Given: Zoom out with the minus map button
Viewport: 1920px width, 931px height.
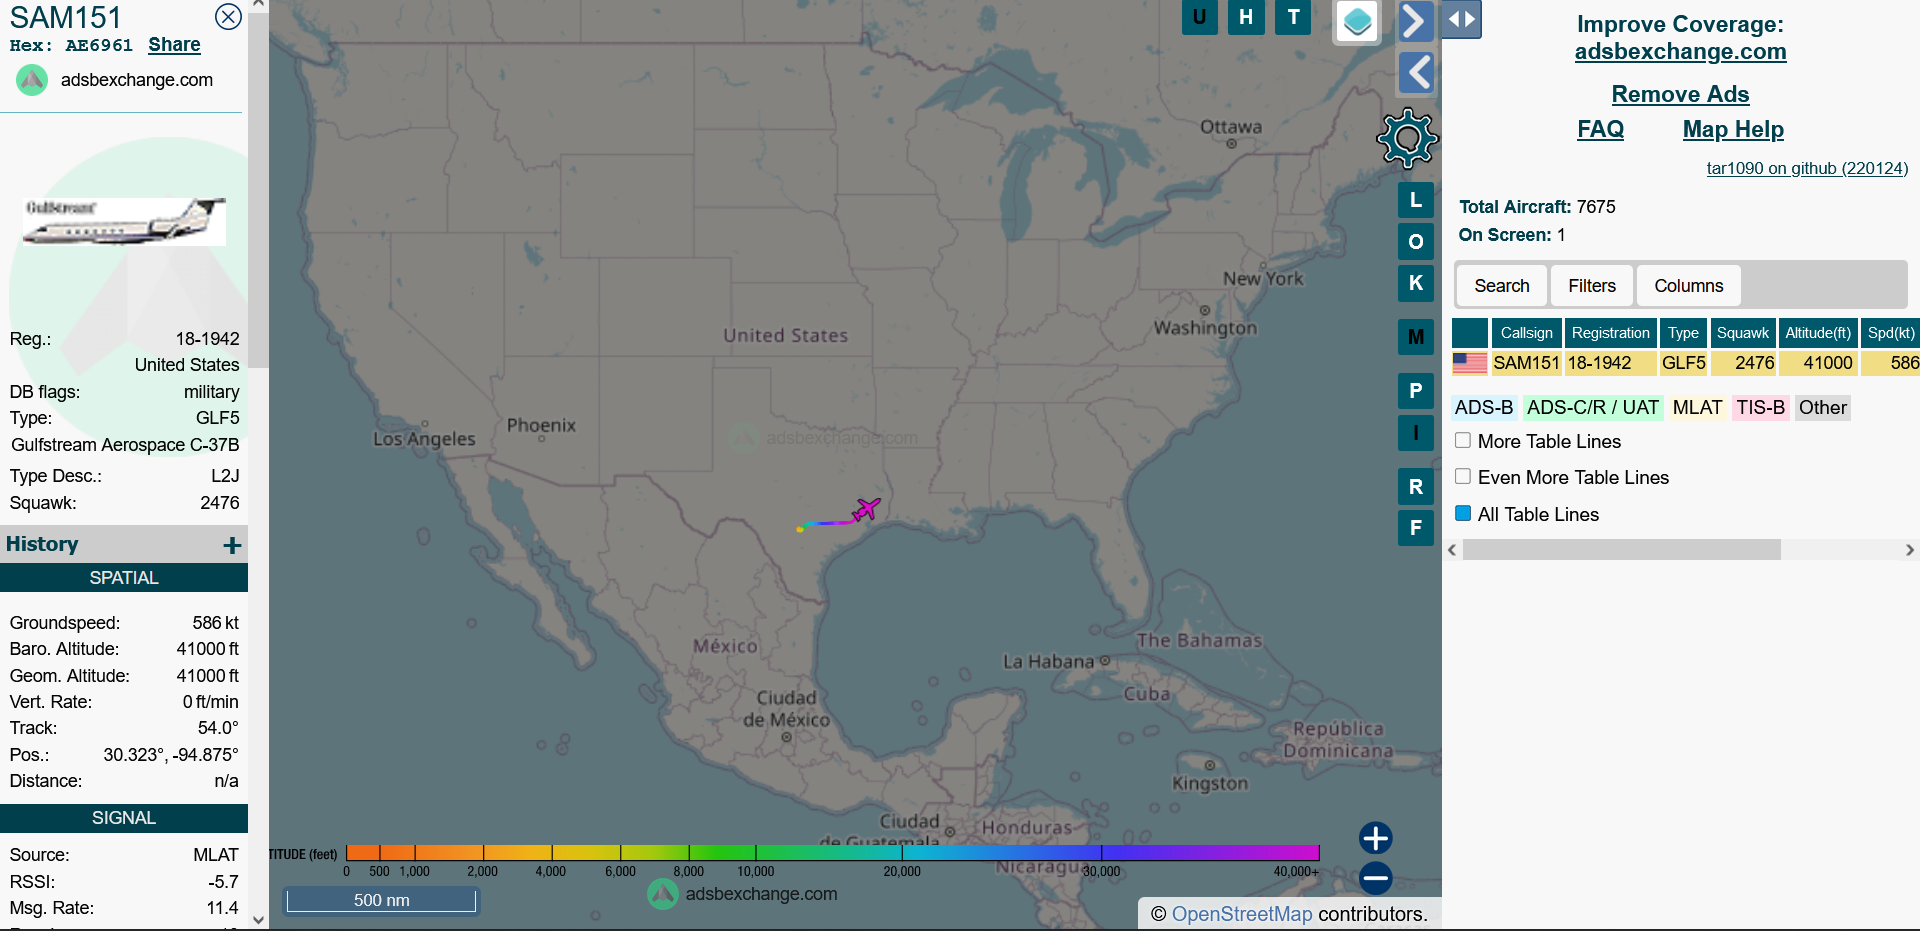Looking at the screenshot, I should click(x=1376, y=878).
